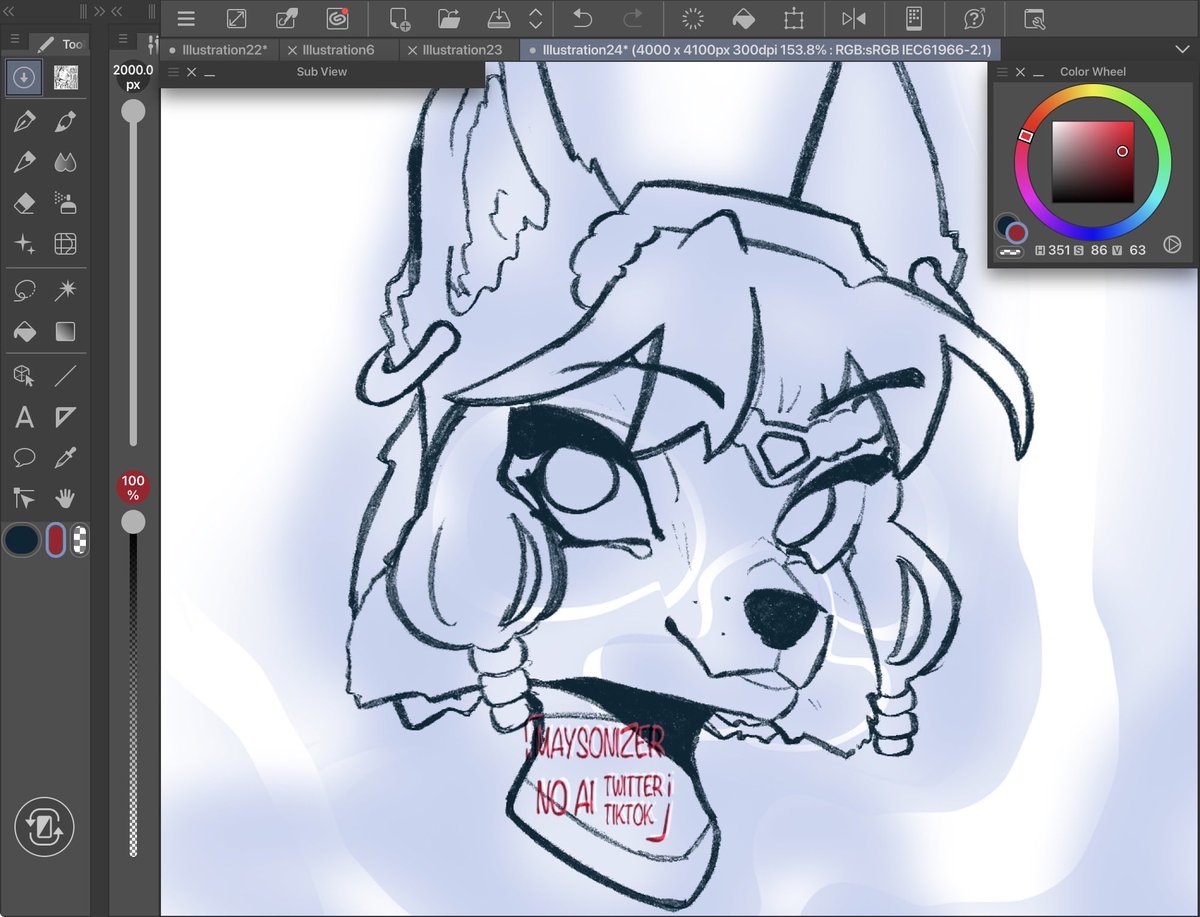
Task: Select the Lasso selection tool
Action: click(25, 291)
